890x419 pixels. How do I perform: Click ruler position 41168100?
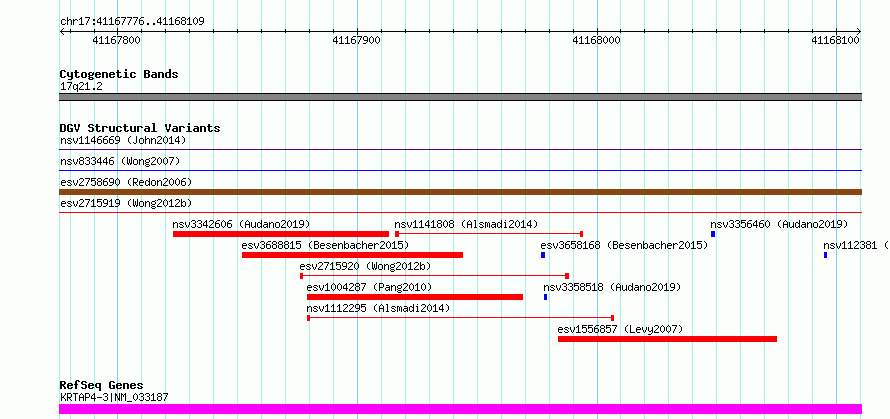[x=836, y=40]
